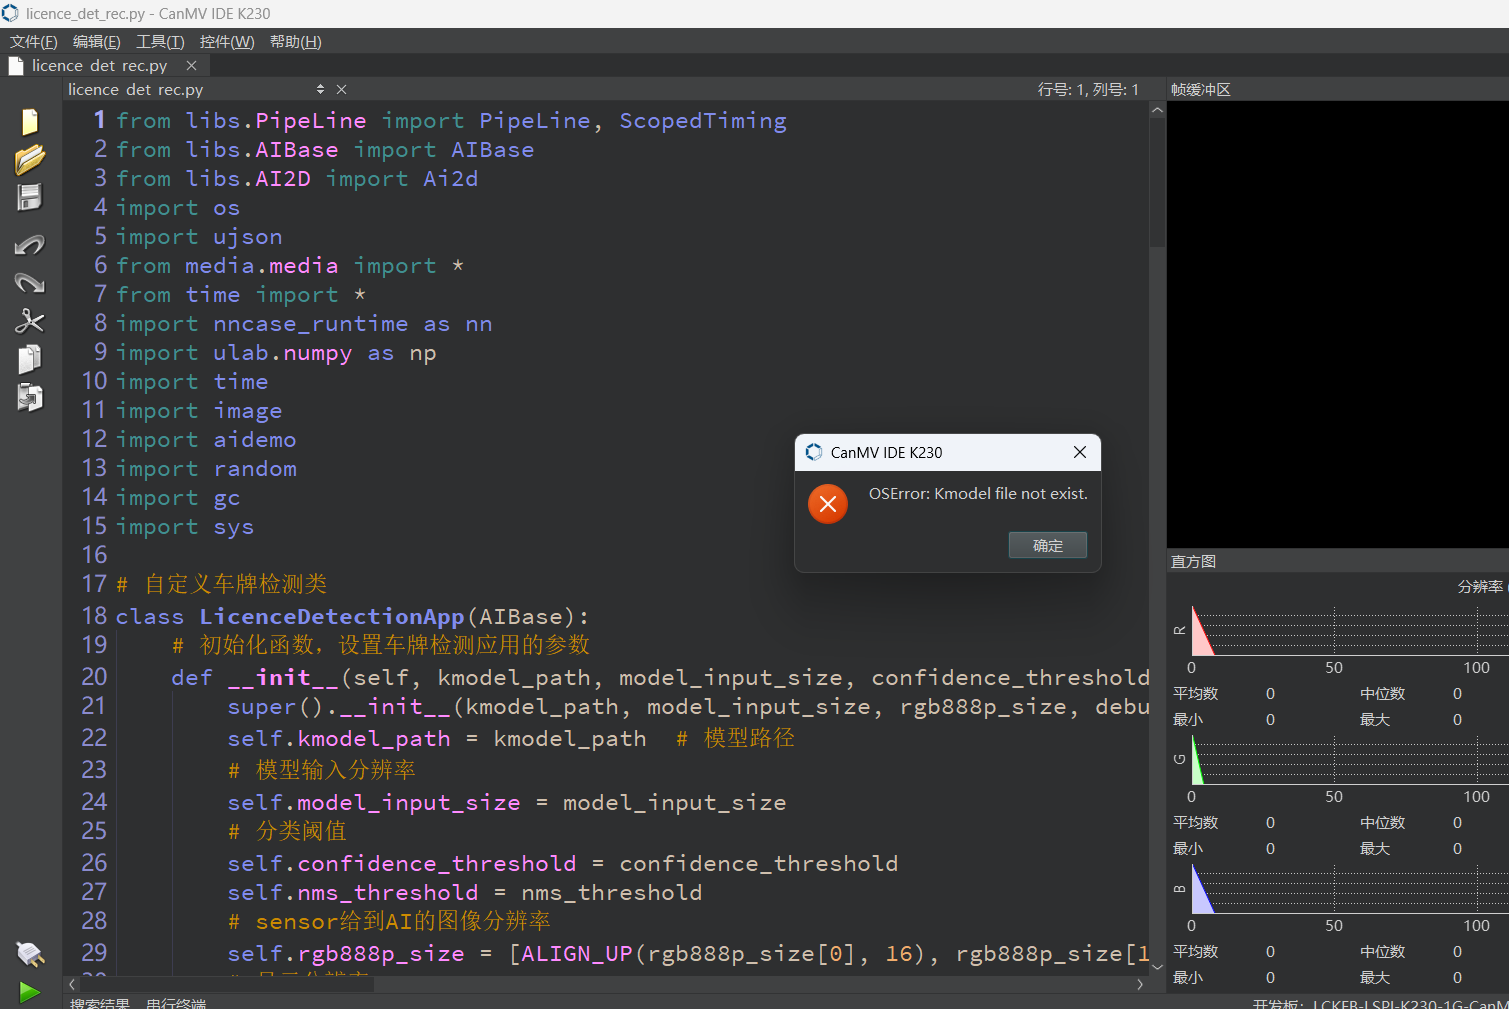Click the horizontal scrollbar thumb
The image size is (1509, 1009).
[226, 984]
